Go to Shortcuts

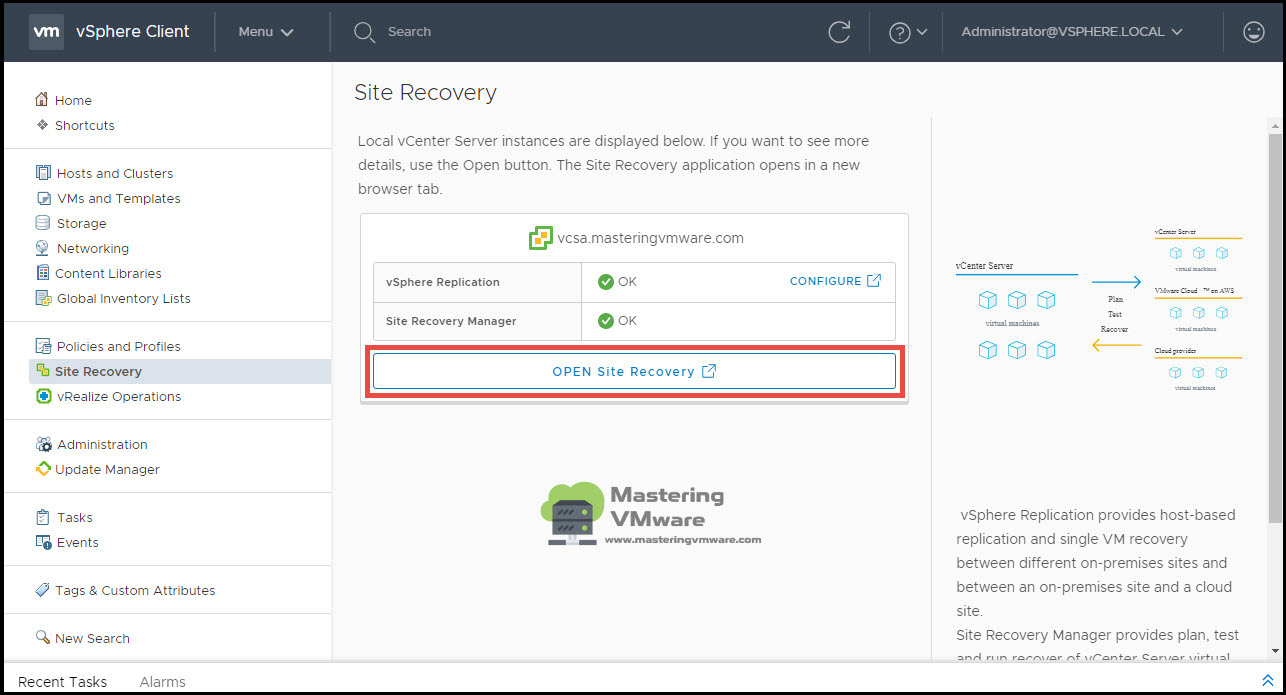[85, 125]
